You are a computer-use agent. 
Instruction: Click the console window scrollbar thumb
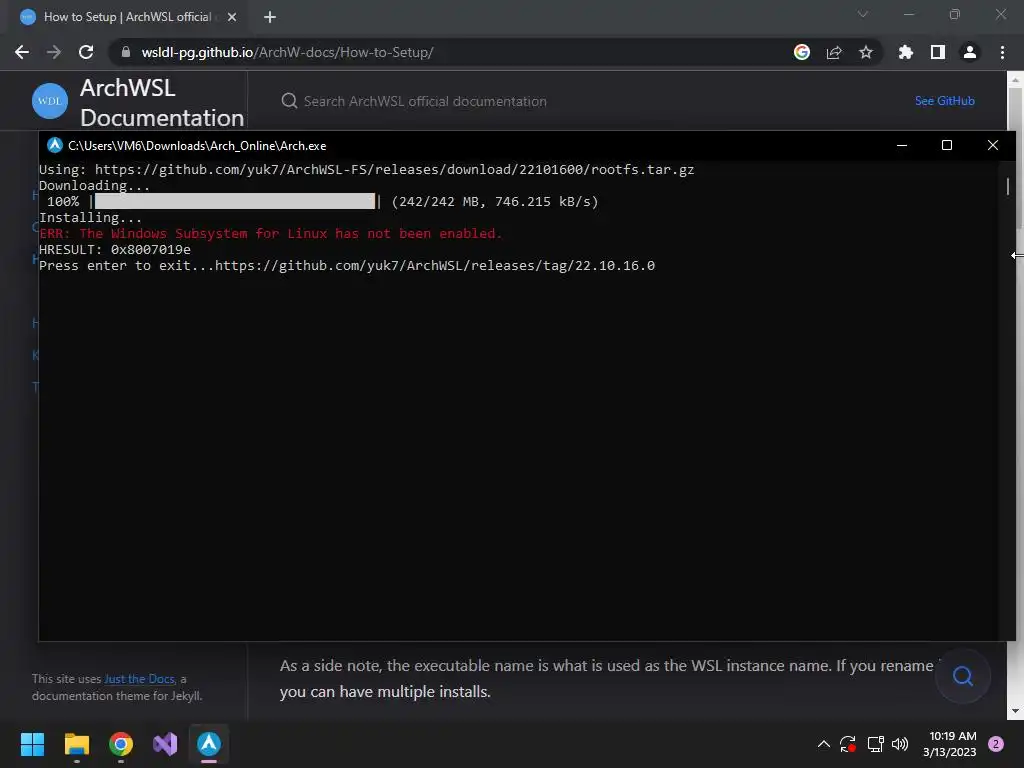[1007, 186]
